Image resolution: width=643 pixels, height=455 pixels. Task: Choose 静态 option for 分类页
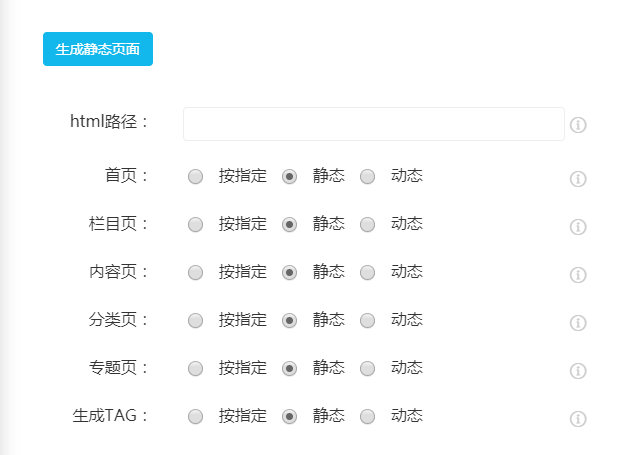tap(290, 320)
